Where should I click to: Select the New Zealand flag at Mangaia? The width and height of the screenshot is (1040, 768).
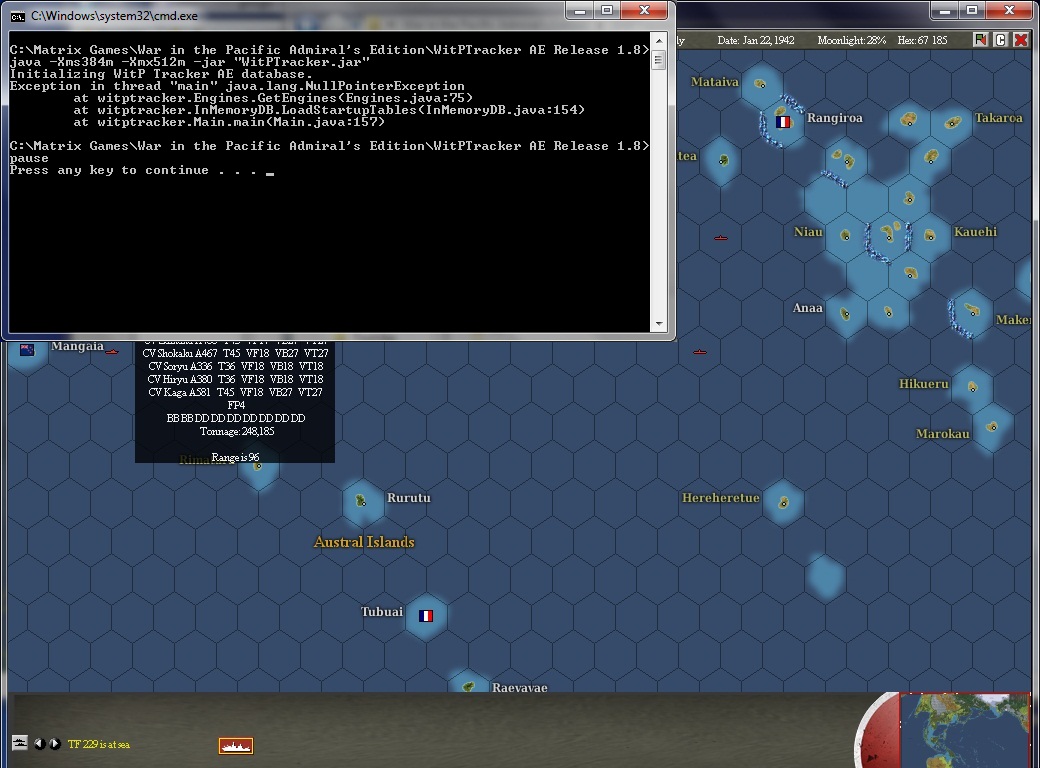pos(27,350)
